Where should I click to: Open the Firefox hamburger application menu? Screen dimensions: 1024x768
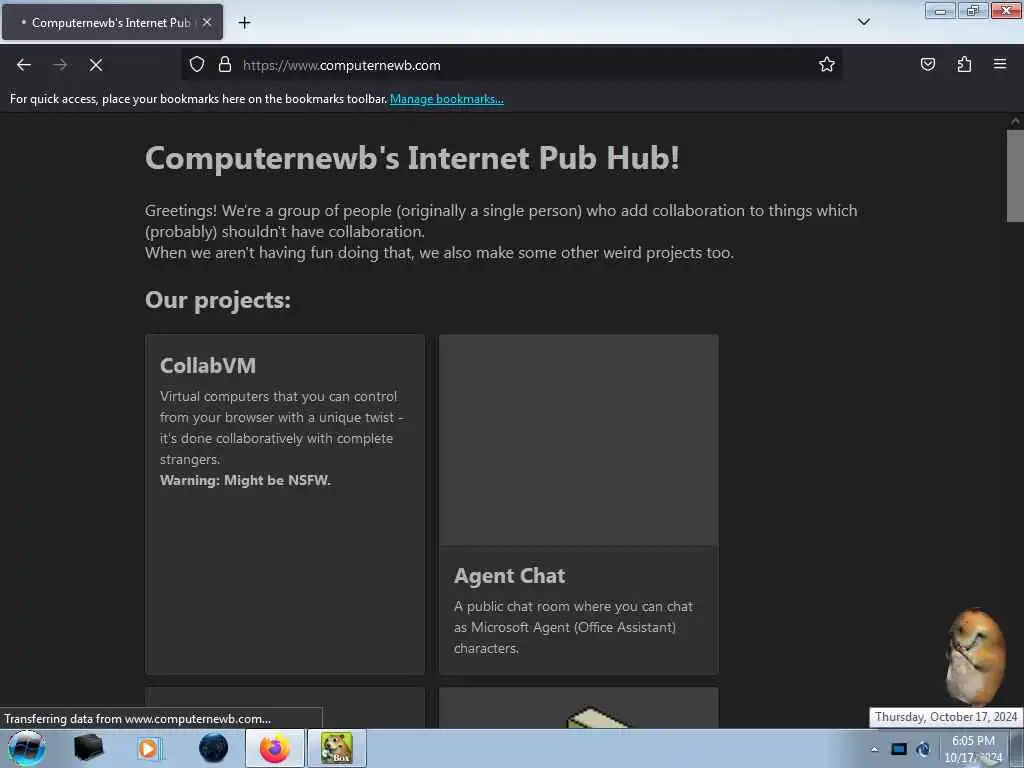pyautogui.click(x=999, y=65)
